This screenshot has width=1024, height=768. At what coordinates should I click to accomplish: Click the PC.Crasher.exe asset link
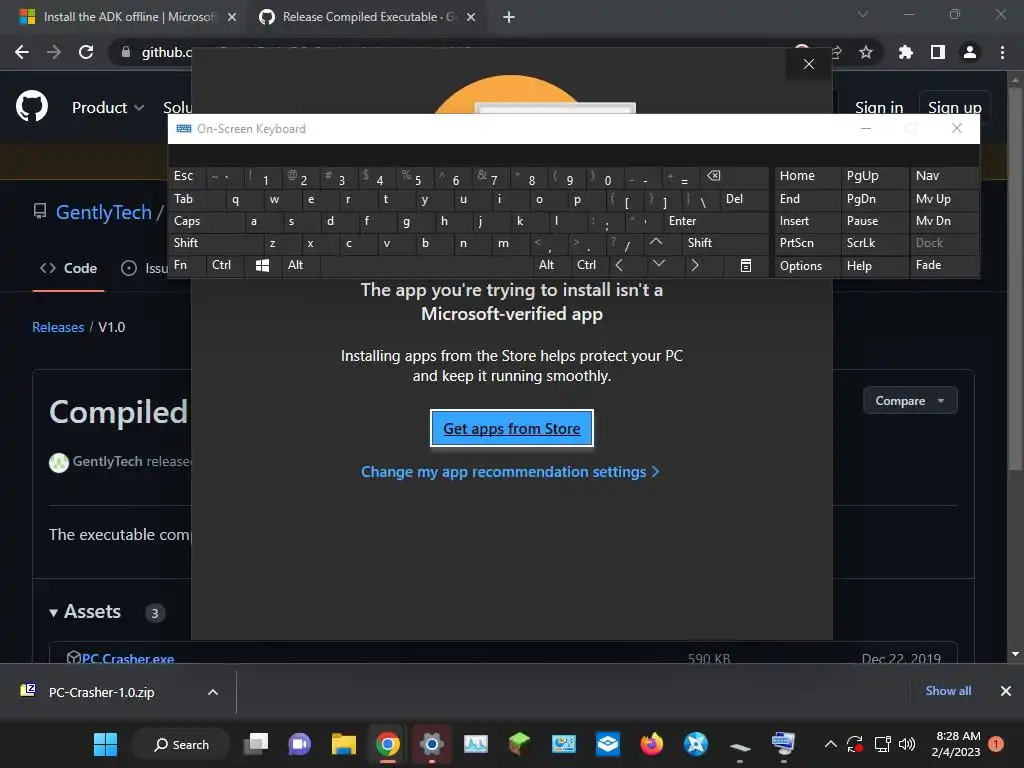click(x=128, y=658)
